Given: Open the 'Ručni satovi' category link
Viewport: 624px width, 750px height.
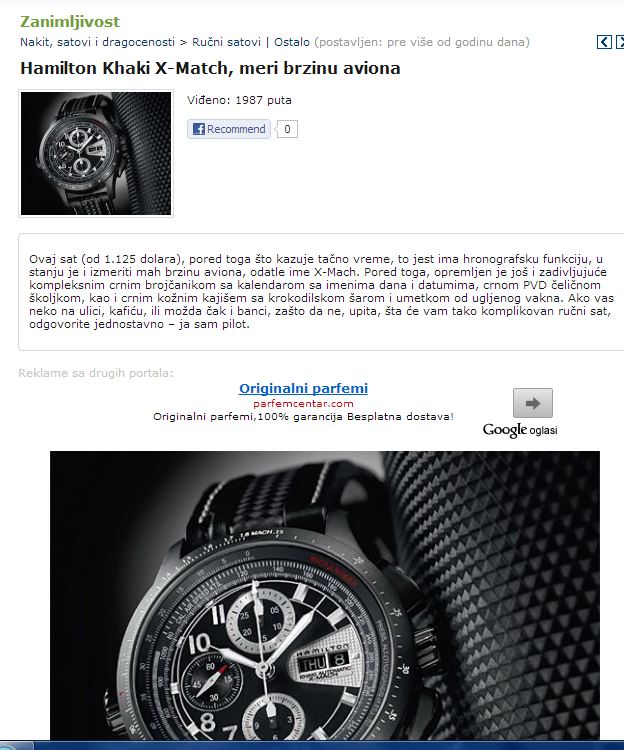Looking at the screenshot, I should coord(226,42).
